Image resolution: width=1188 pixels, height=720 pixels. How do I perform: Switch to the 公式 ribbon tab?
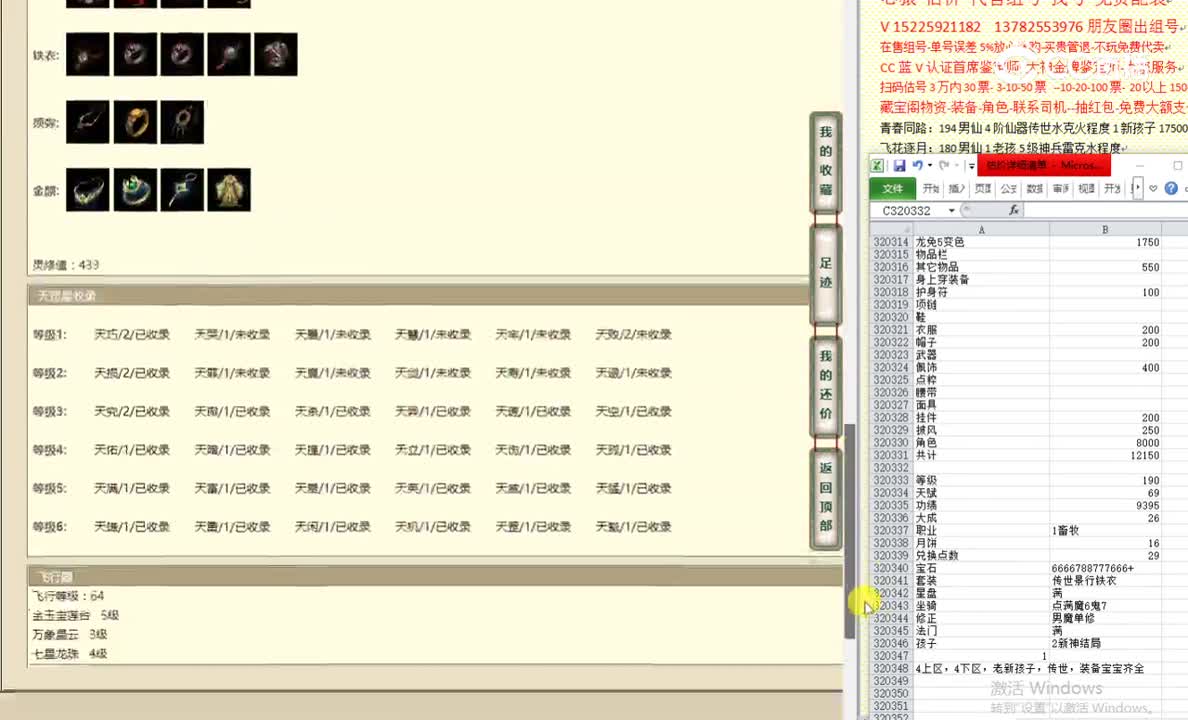pyautogui.click(x=1008, y=188)
